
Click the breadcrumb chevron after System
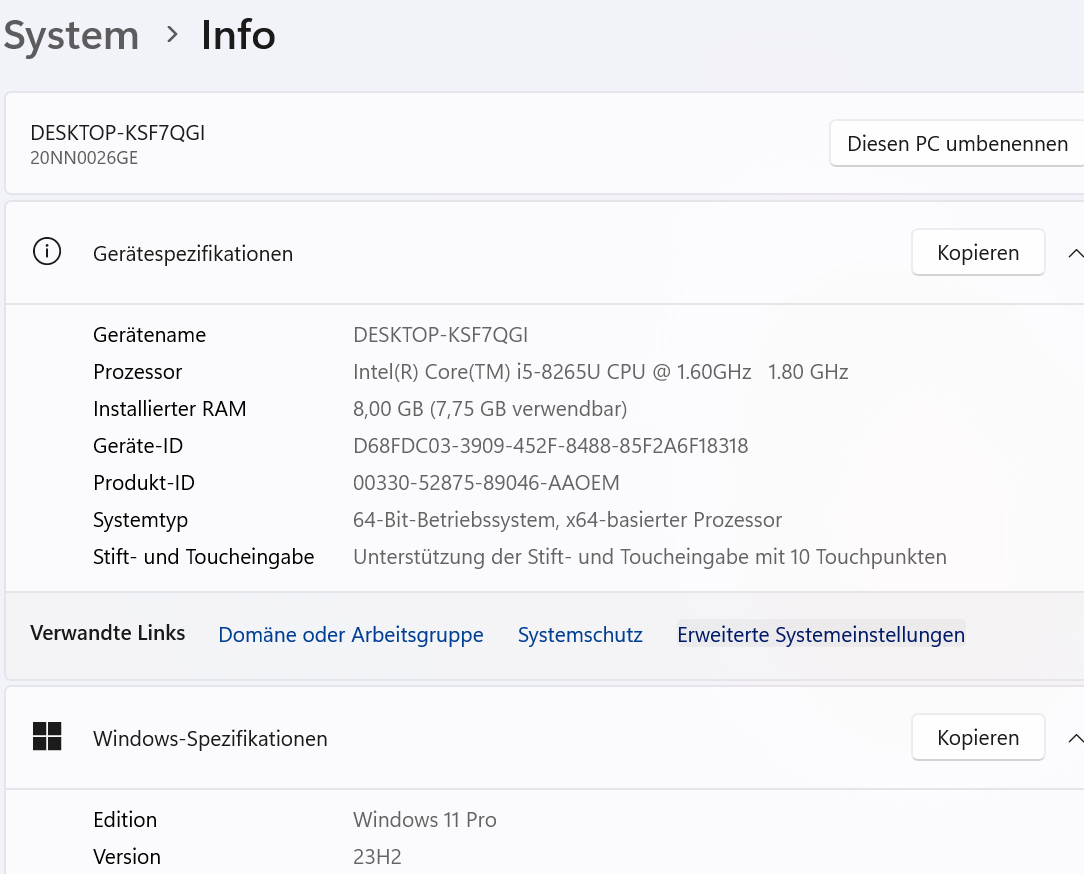click(172, 34)
